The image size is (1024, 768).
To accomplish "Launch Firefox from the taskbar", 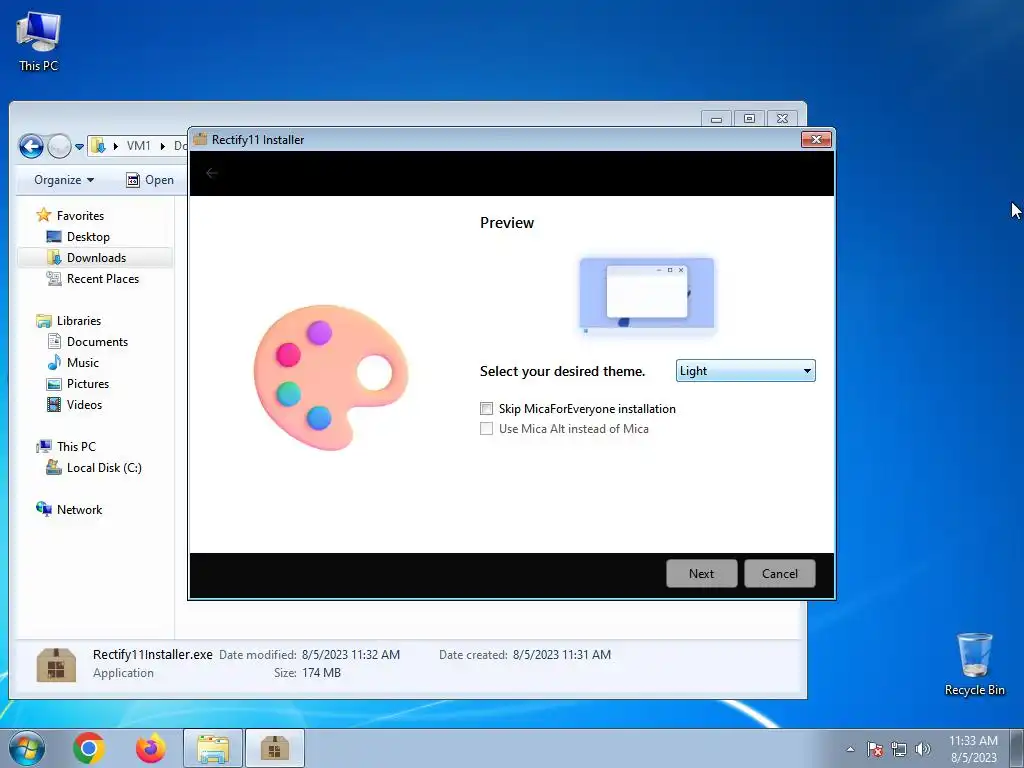I will point(150,748).
